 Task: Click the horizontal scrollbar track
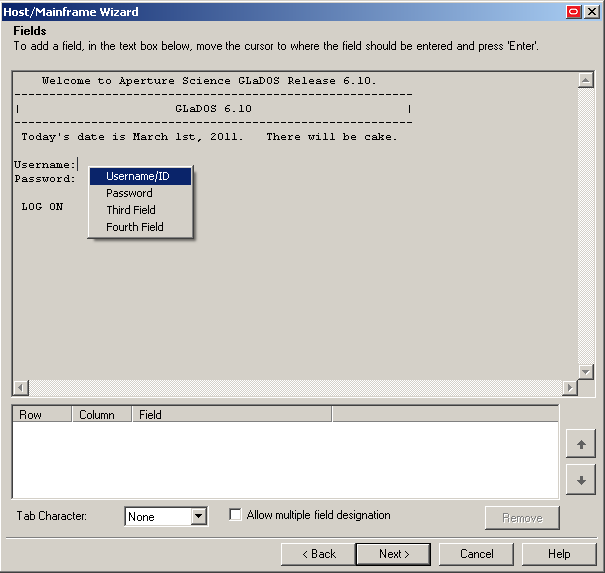296,387
